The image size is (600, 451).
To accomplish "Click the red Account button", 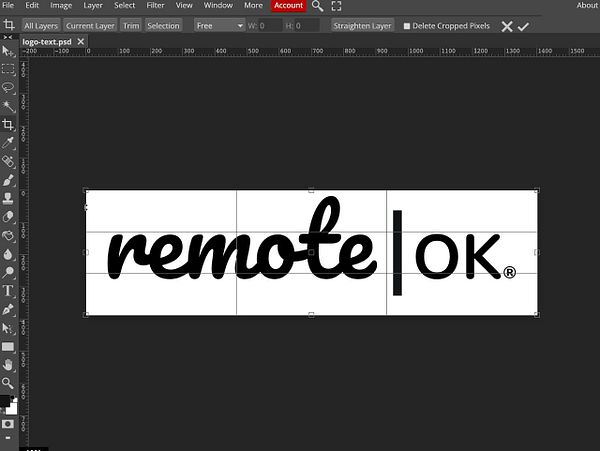I will pos(289,5).
